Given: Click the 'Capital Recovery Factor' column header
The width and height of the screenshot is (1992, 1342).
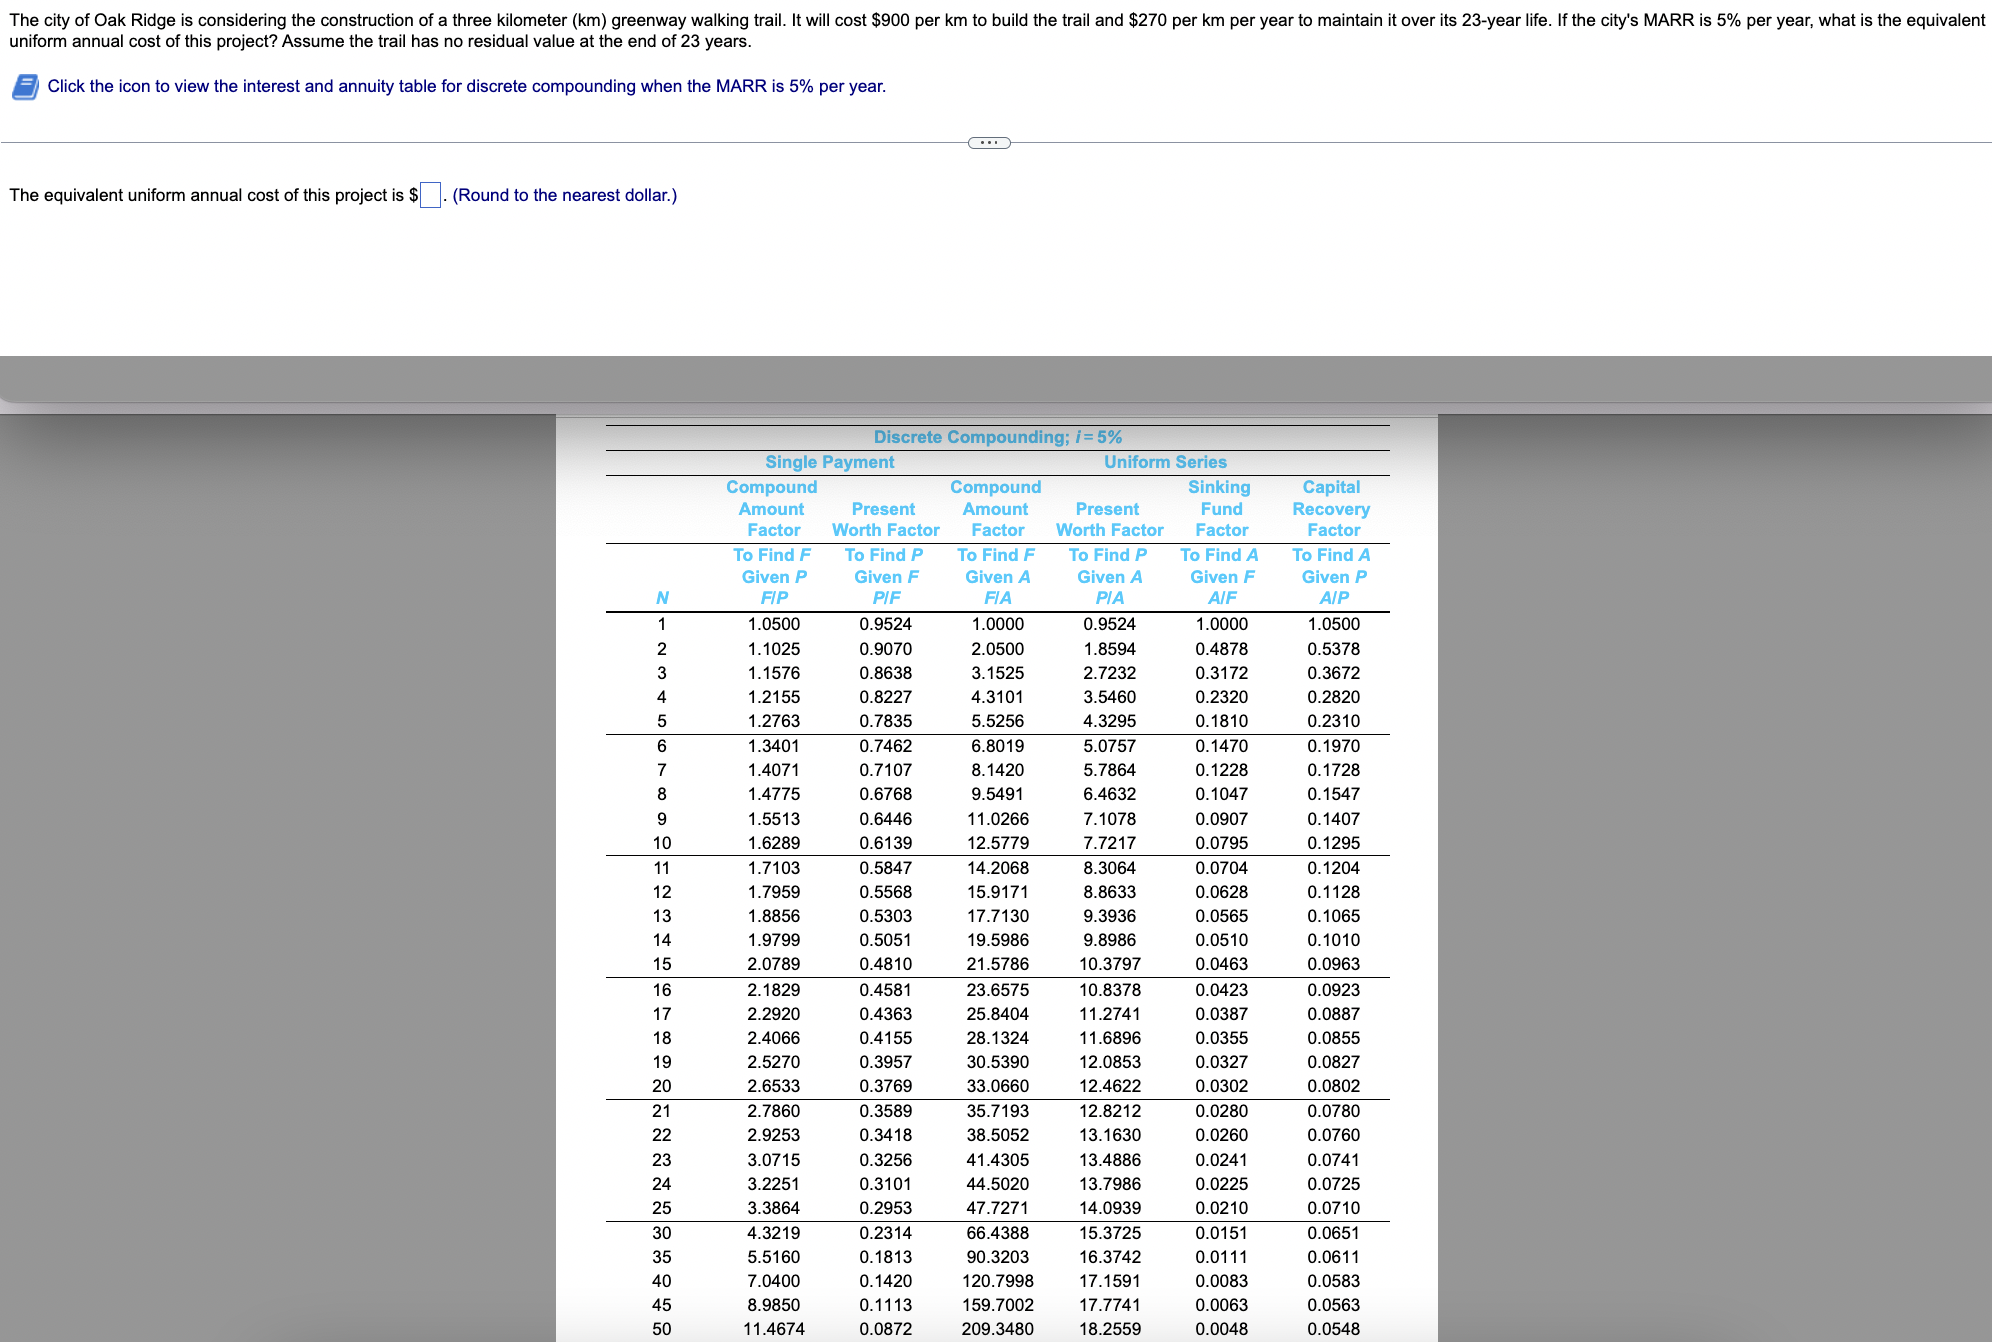Looking at the screenshot, I should pos(1331,508).
